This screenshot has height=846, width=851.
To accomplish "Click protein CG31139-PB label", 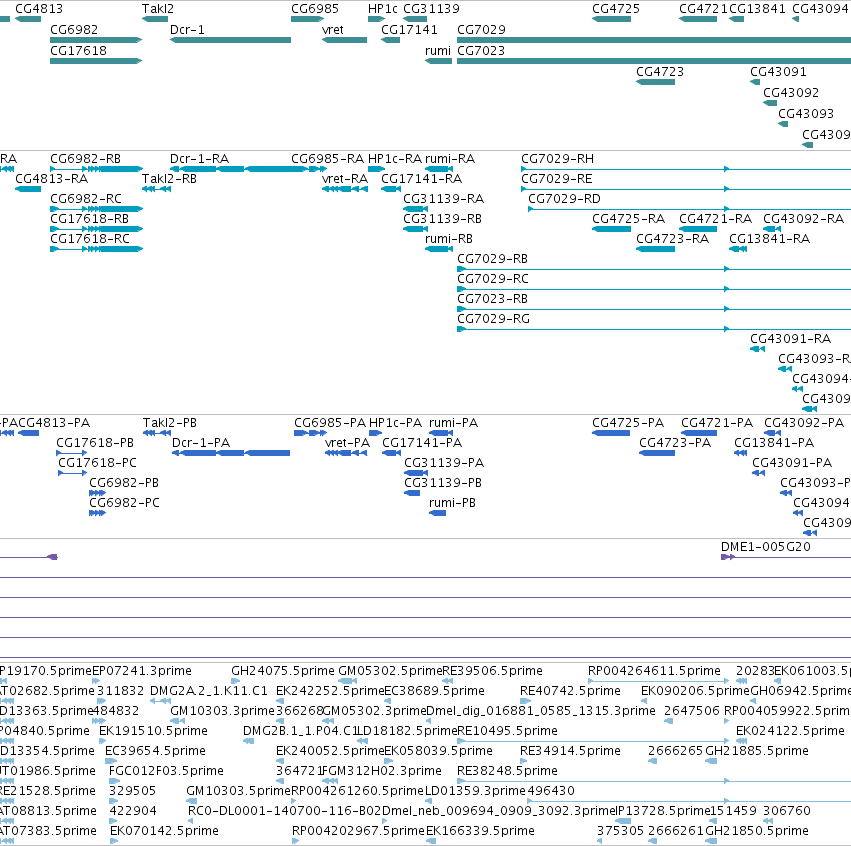I will [x=443, y=484].
